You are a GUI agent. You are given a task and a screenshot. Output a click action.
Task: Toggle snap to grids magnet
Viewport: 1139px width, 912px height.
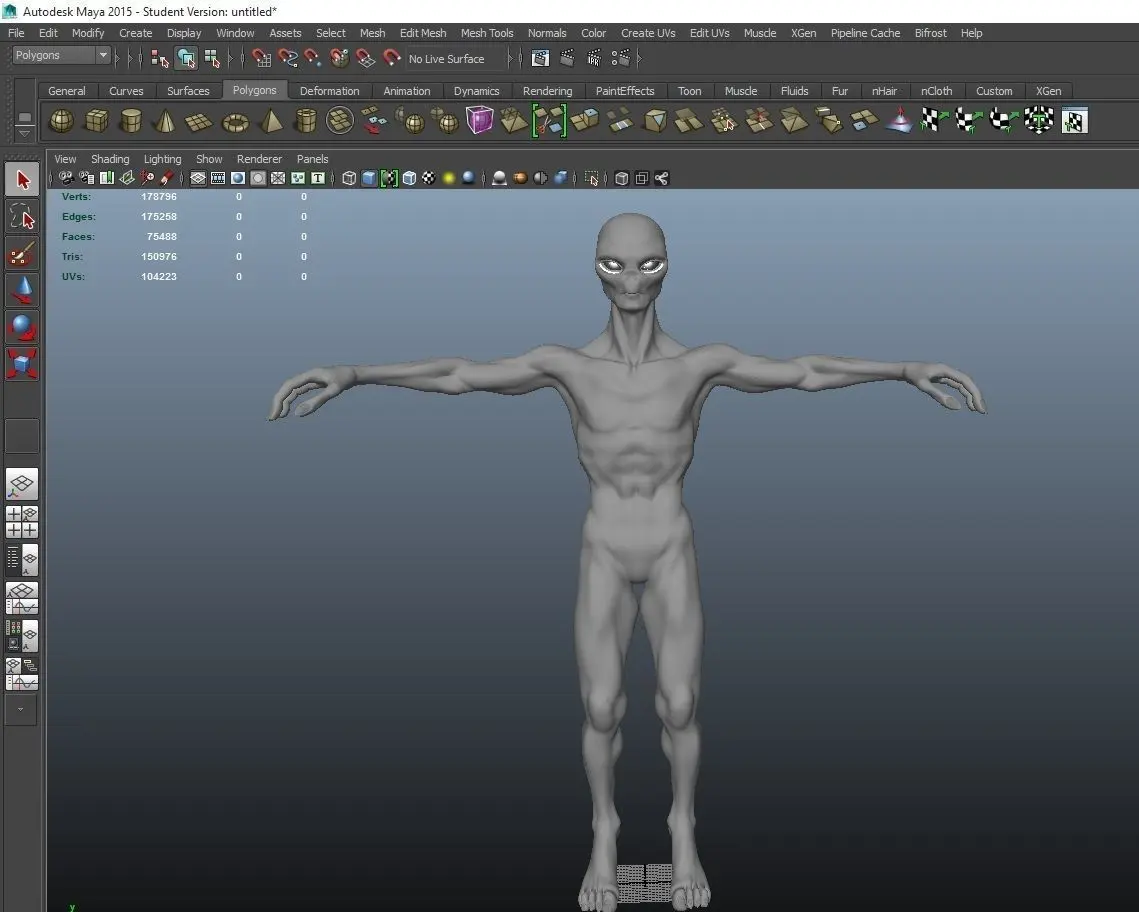262,58
